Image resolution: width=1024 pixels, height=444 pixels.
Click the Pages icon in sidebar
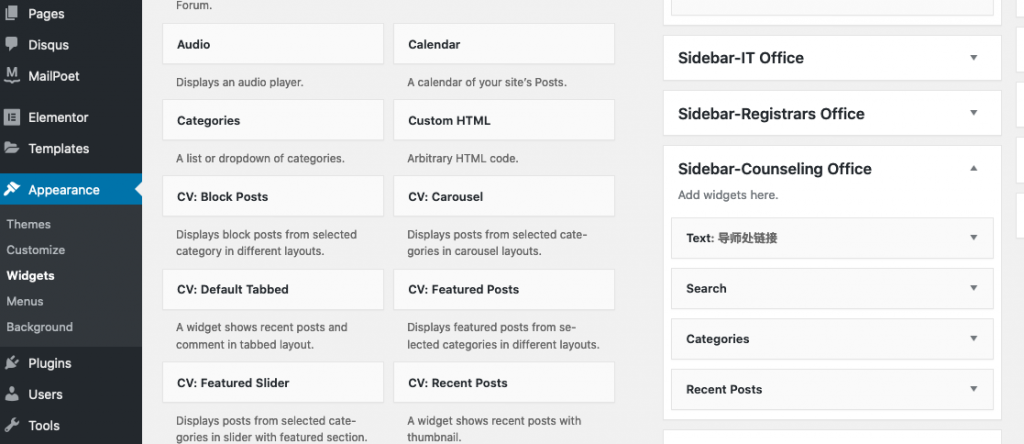[x=12, y=14]
